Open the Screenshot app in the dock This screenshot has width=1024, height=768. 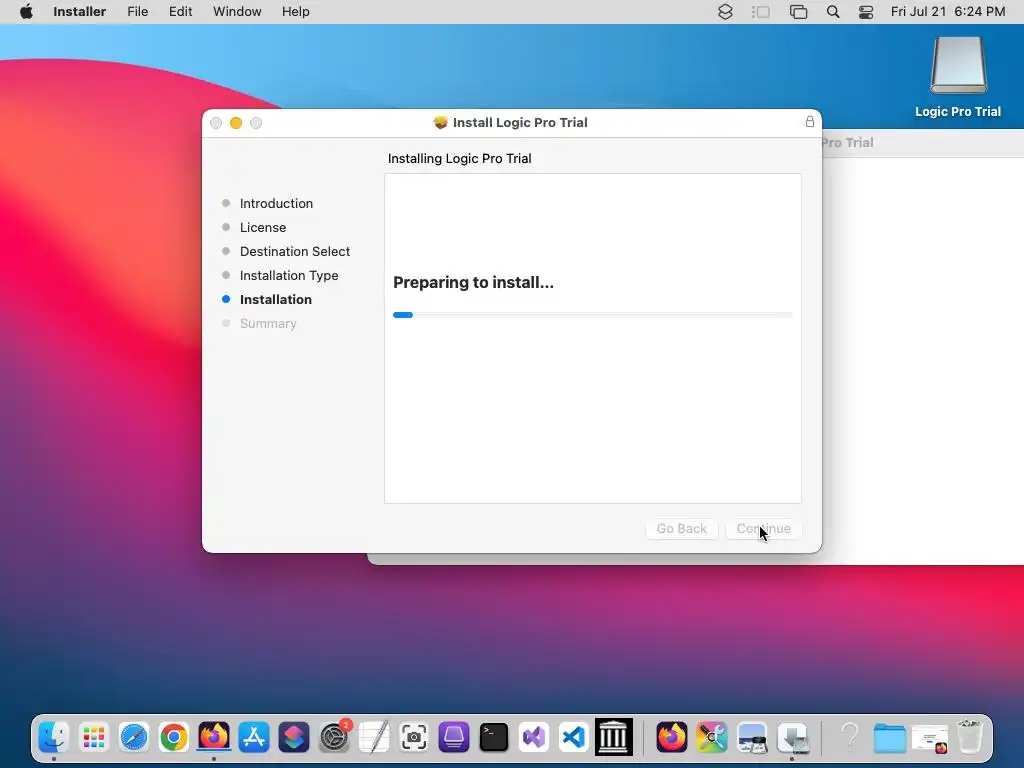coord(414,737)
